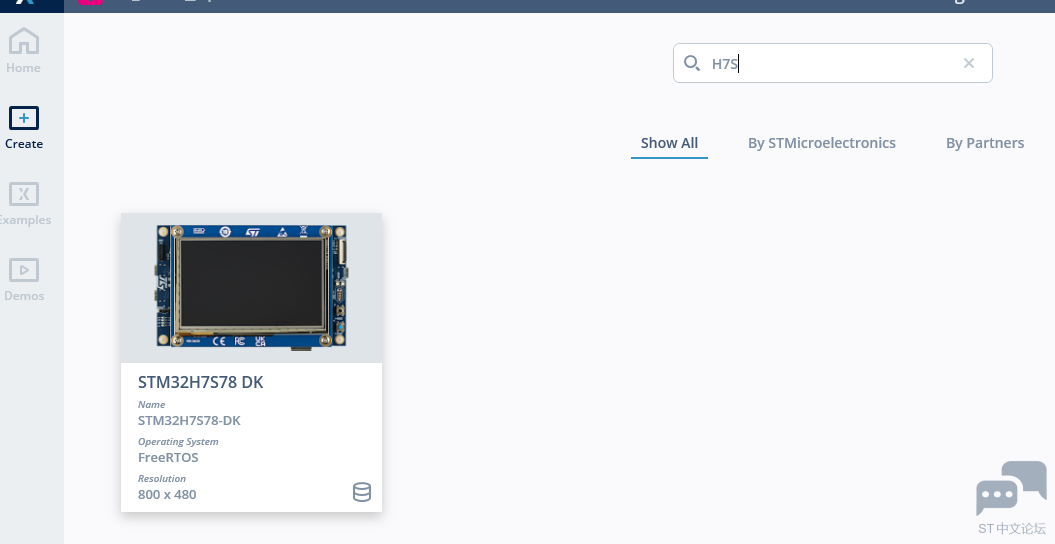This screenshot has width=1055, height=544.
Task: Click the 800 x 480 resolution value
Action: 167,494
